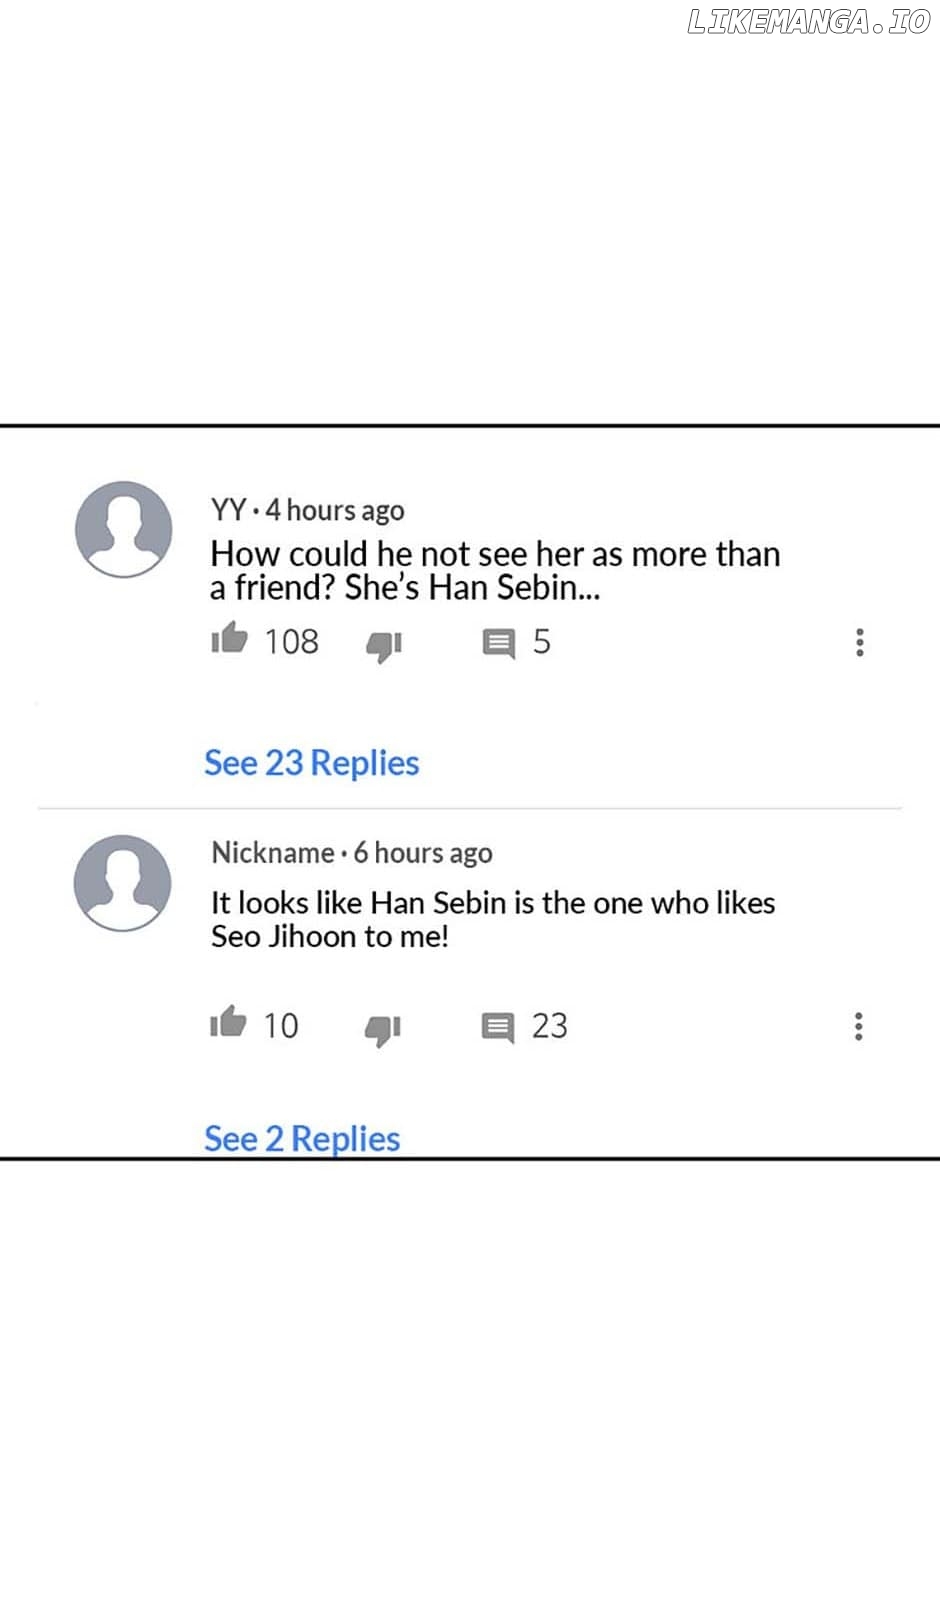Click the 108 likes count
This screenshot has height=1610, width=940.
[x=291, y=642]
